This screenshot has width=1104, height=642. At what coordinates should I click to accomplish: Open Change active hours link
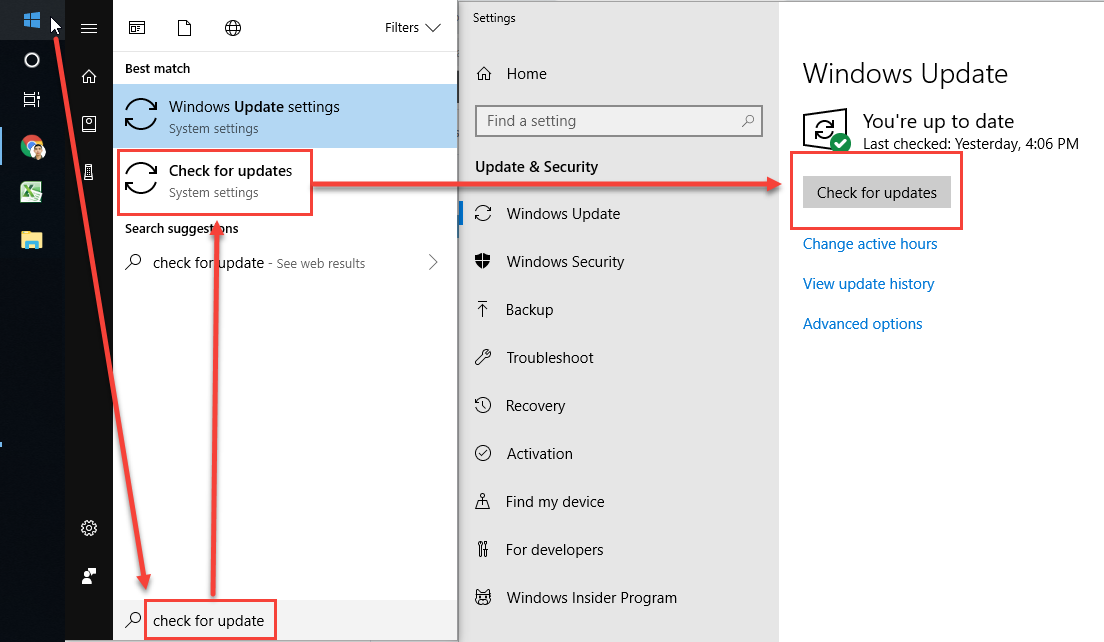tap(870, 244)
